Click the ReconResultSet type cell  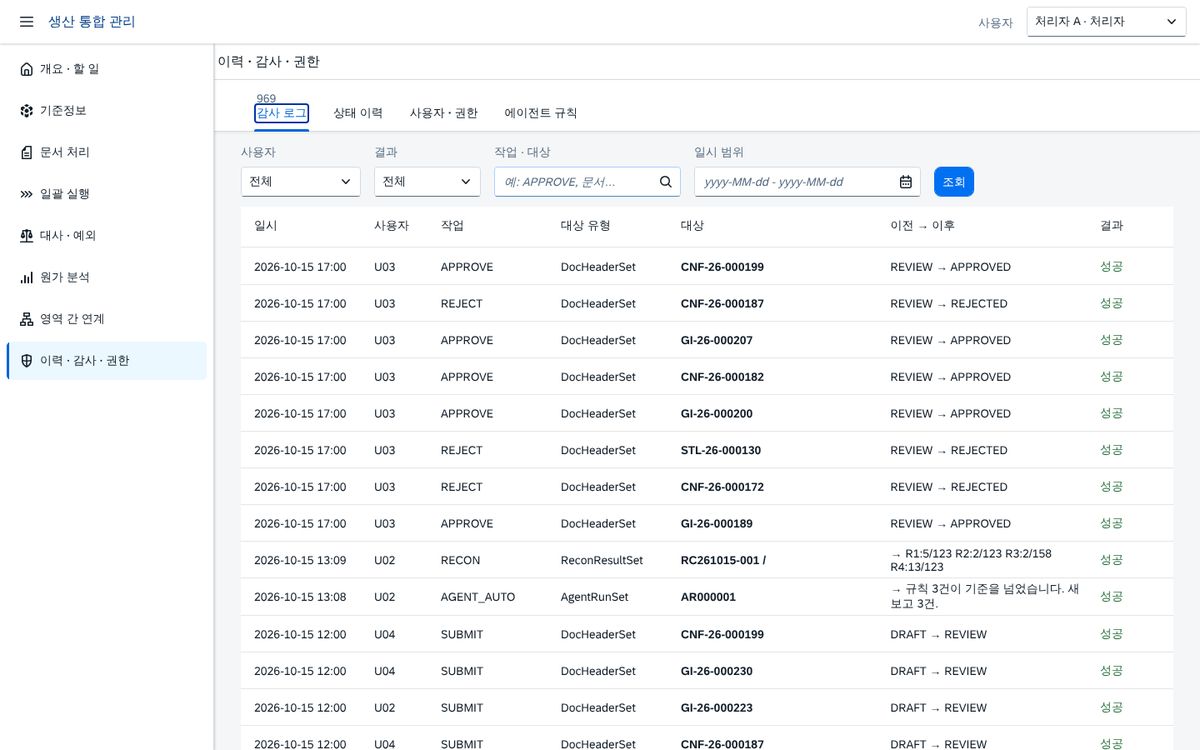click(602, 561)
